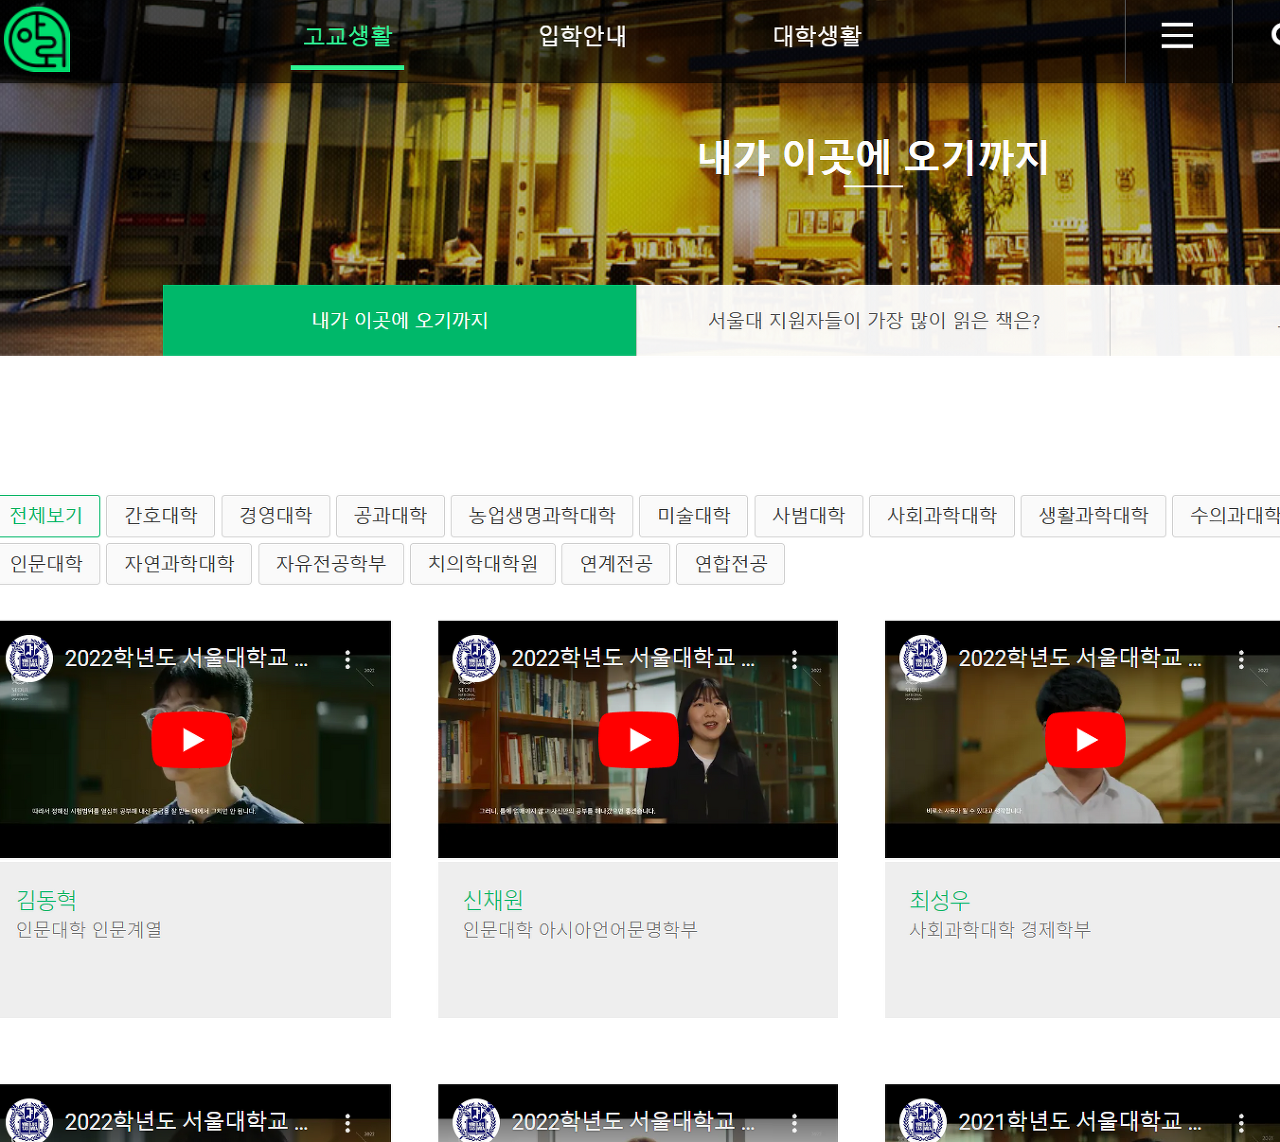1280x1142 pixels.
Task: Click 인문대학 인문계열 caption text
Action: [89, 930]
